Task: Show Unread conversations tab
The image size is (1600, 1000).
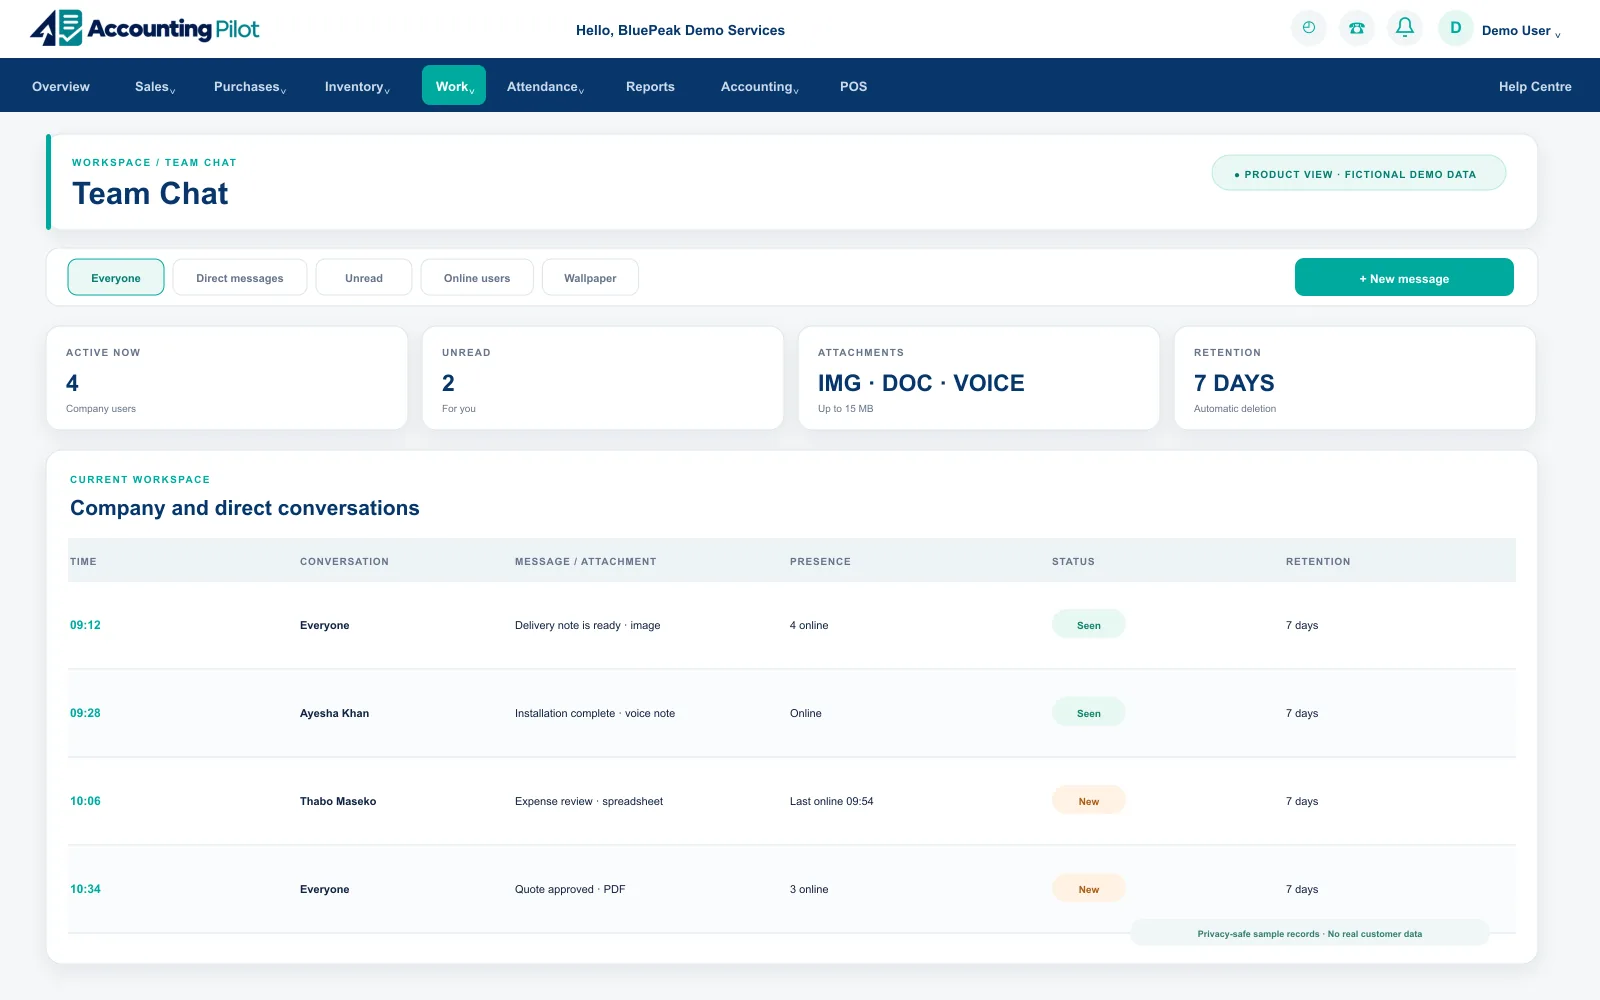Action: tap(364, 277)
